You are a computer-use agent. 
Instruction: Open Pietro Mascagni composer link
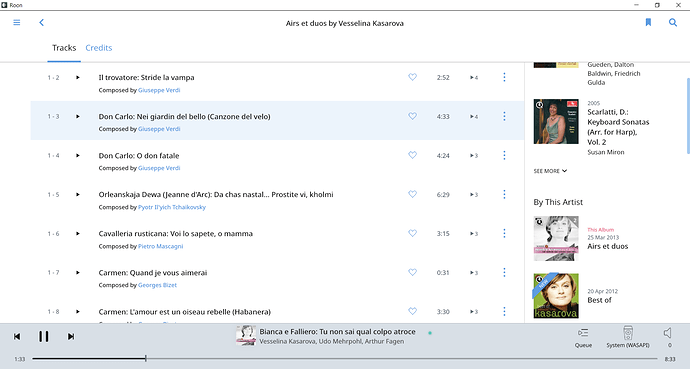coord(160,246)
